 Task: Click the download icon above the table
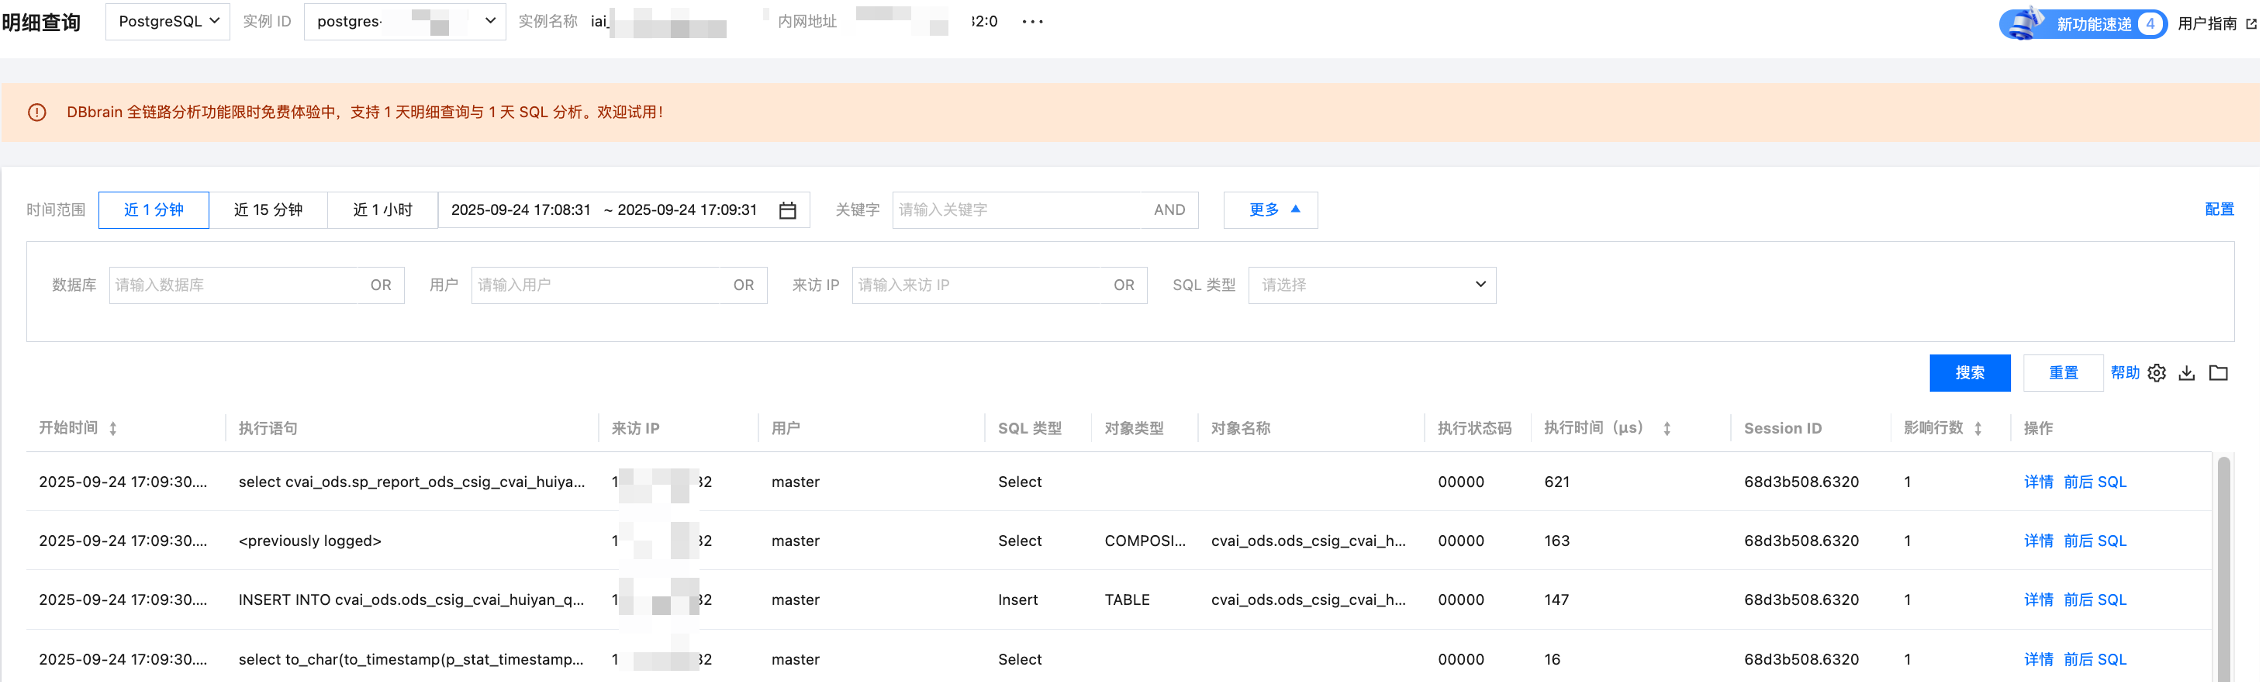[x=2187, y=373]
